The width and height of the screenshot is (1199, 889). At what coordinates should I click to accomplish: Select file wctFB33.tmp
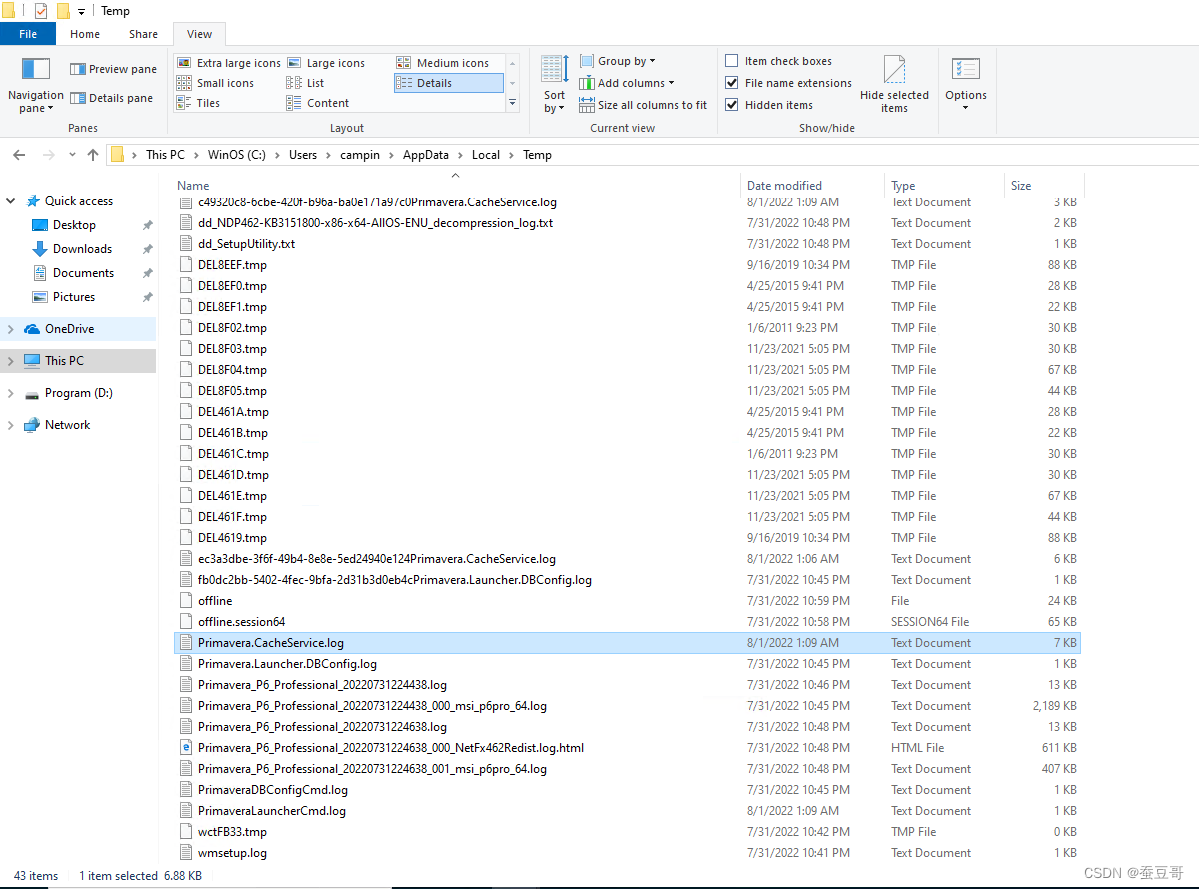627,832
